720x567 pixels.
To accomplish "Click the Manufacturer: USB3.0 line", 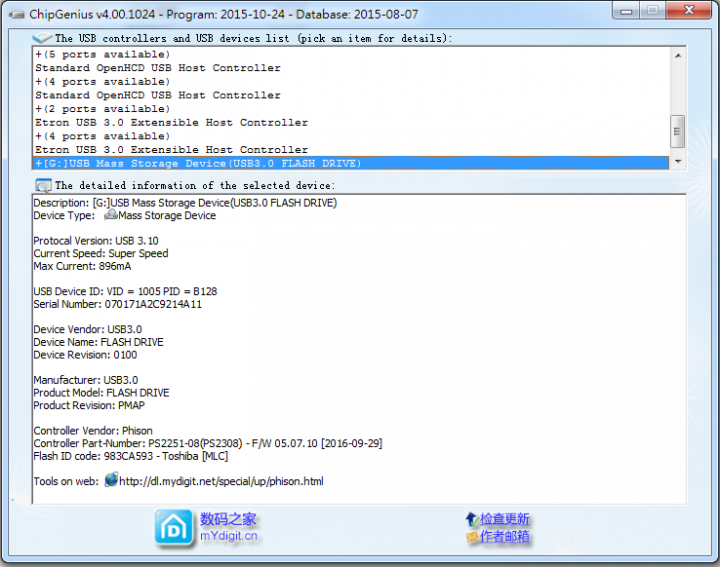I will pos(85,380).
